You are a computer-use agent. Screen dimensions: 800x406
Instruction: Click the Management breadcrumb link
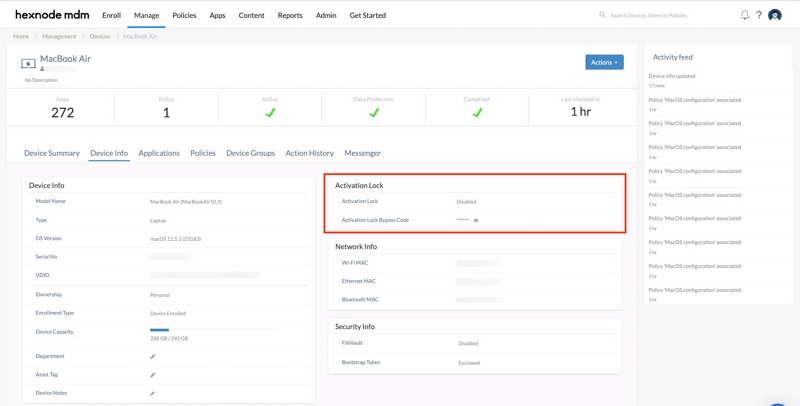click(59, 37)
